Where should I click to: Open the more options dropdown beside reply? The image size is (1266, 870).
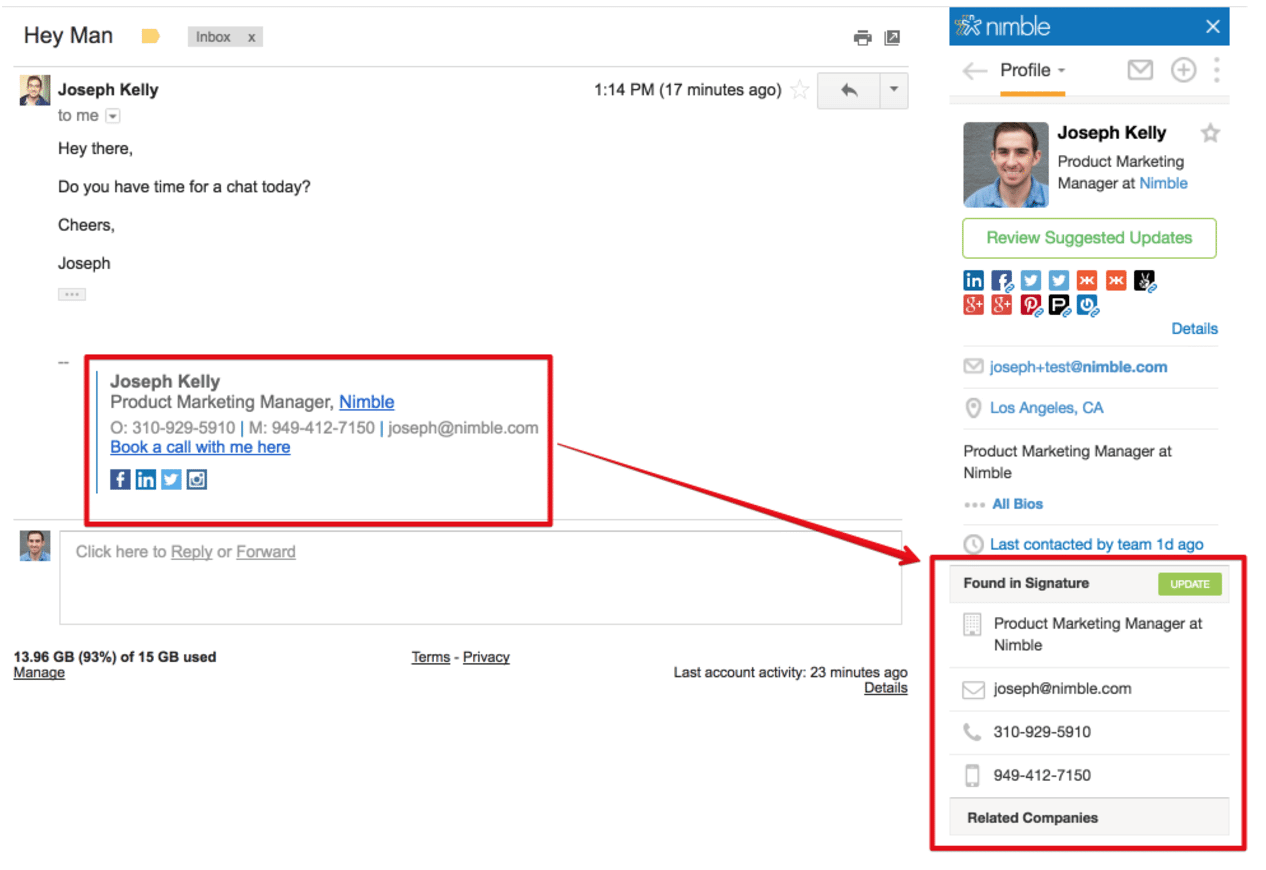pos(893,91)
